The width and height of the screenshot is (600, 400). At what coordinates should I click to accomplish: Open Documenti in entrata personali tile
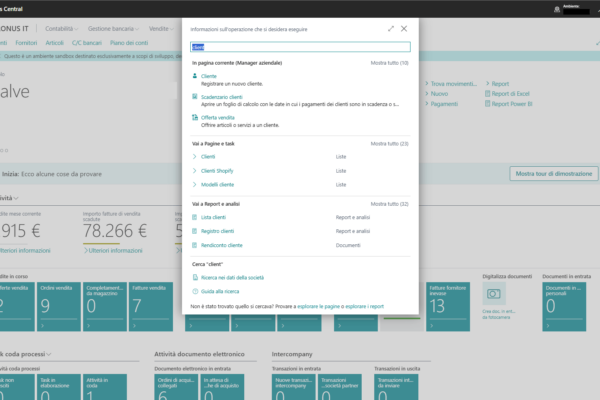564,307
